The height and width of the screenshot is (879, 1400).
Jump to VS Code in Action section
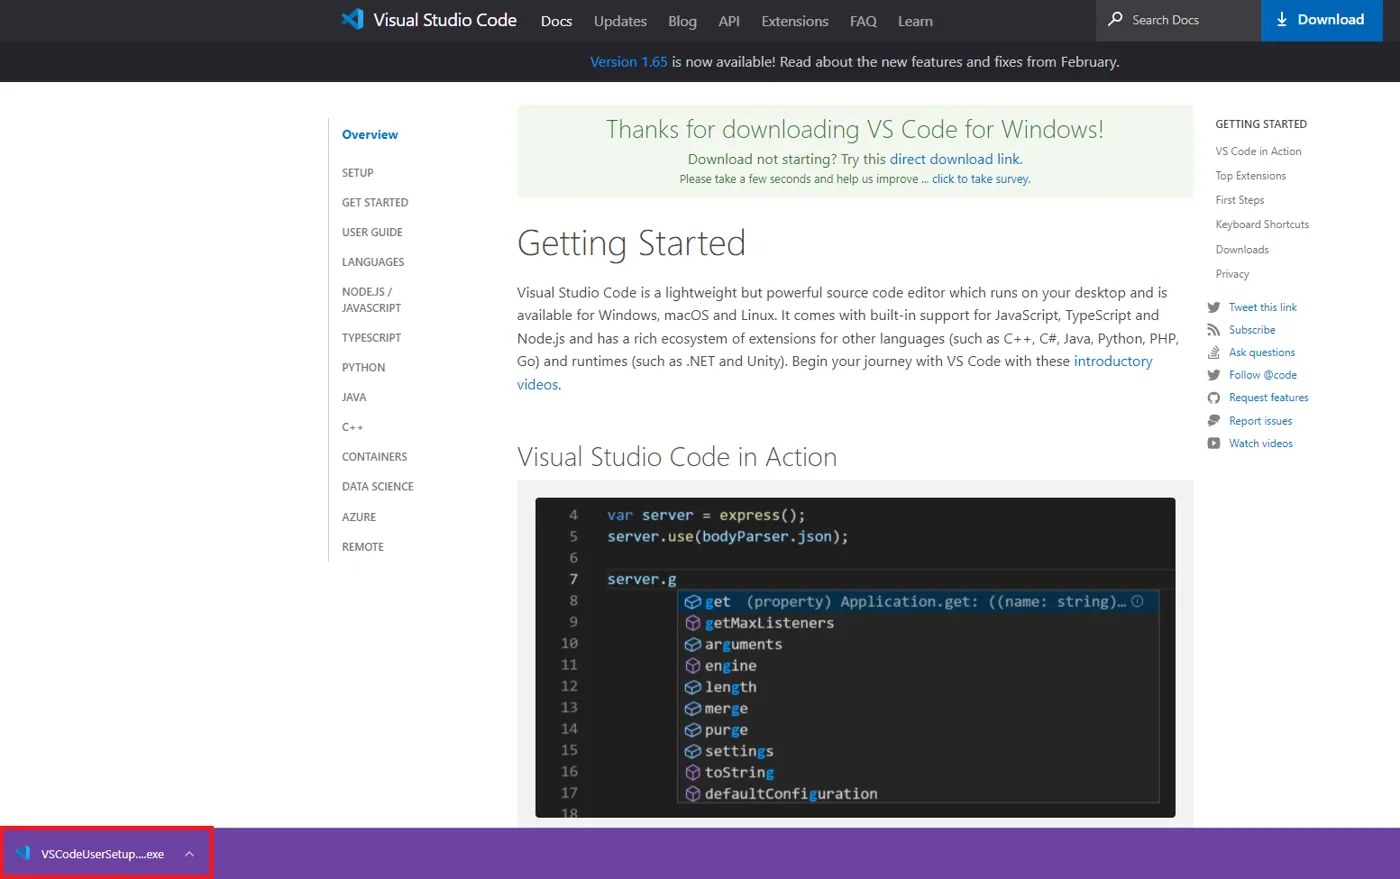(1258, 152)
